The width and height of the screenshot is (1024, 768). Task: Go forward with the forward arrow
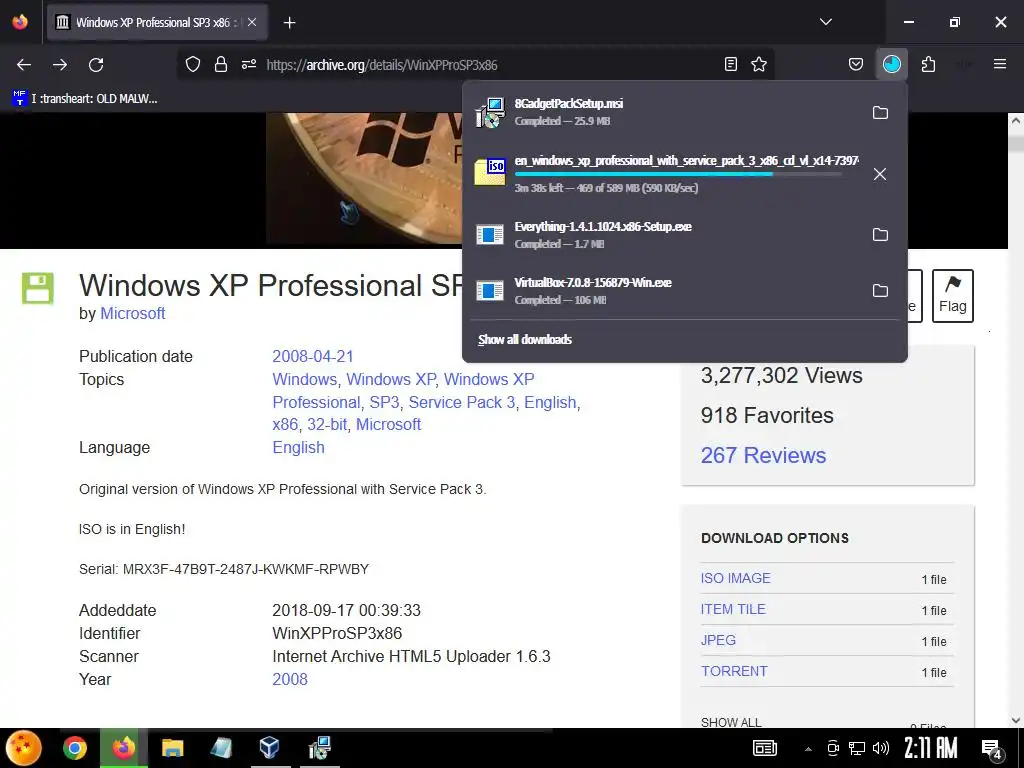(x=60, y=65)
